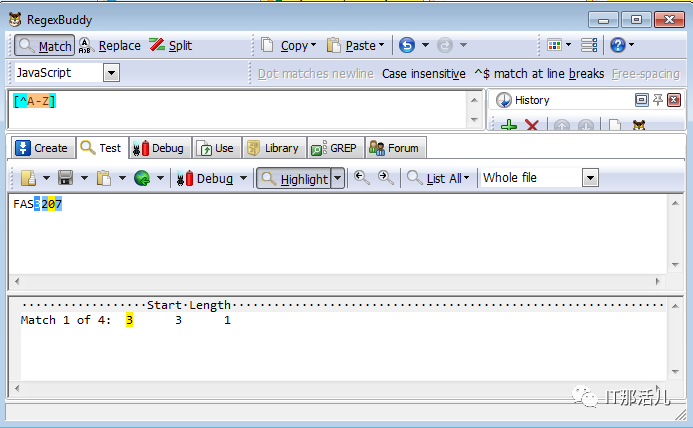The image size is (693, 428).
Task: Click find next match icon
Action: (385, 178)
